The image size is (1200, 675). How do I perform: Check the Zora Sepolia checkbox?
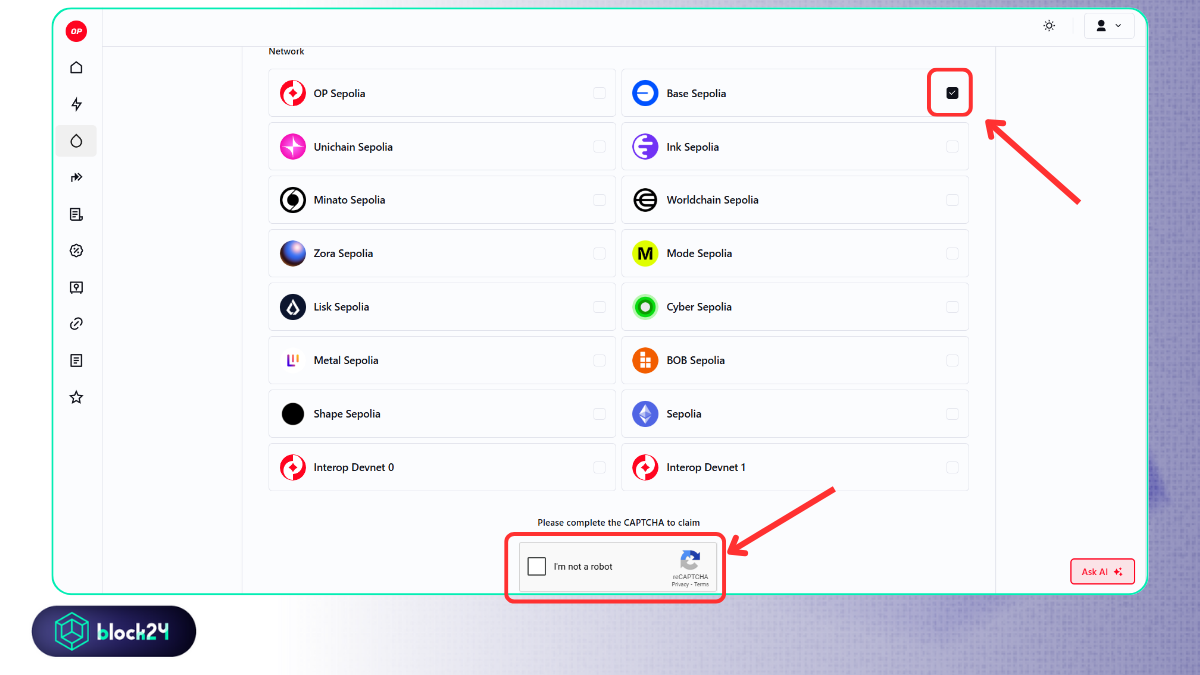(599, 253)
